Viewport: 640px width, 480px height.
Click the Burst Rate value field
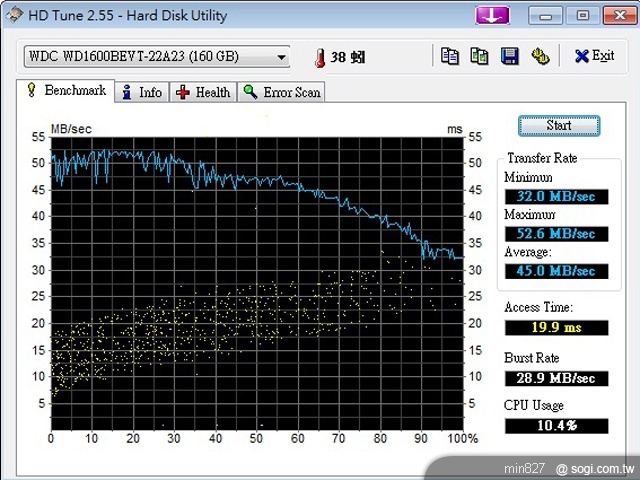click(556, 378)
